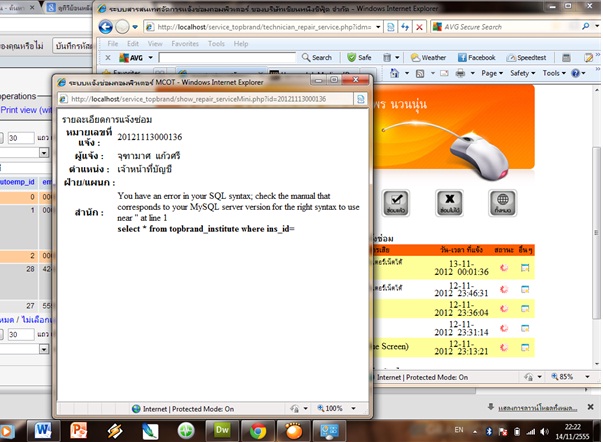Click the AVG toolbar Search button
Viewport: 603px width, 442px height.
click(317, 58)
